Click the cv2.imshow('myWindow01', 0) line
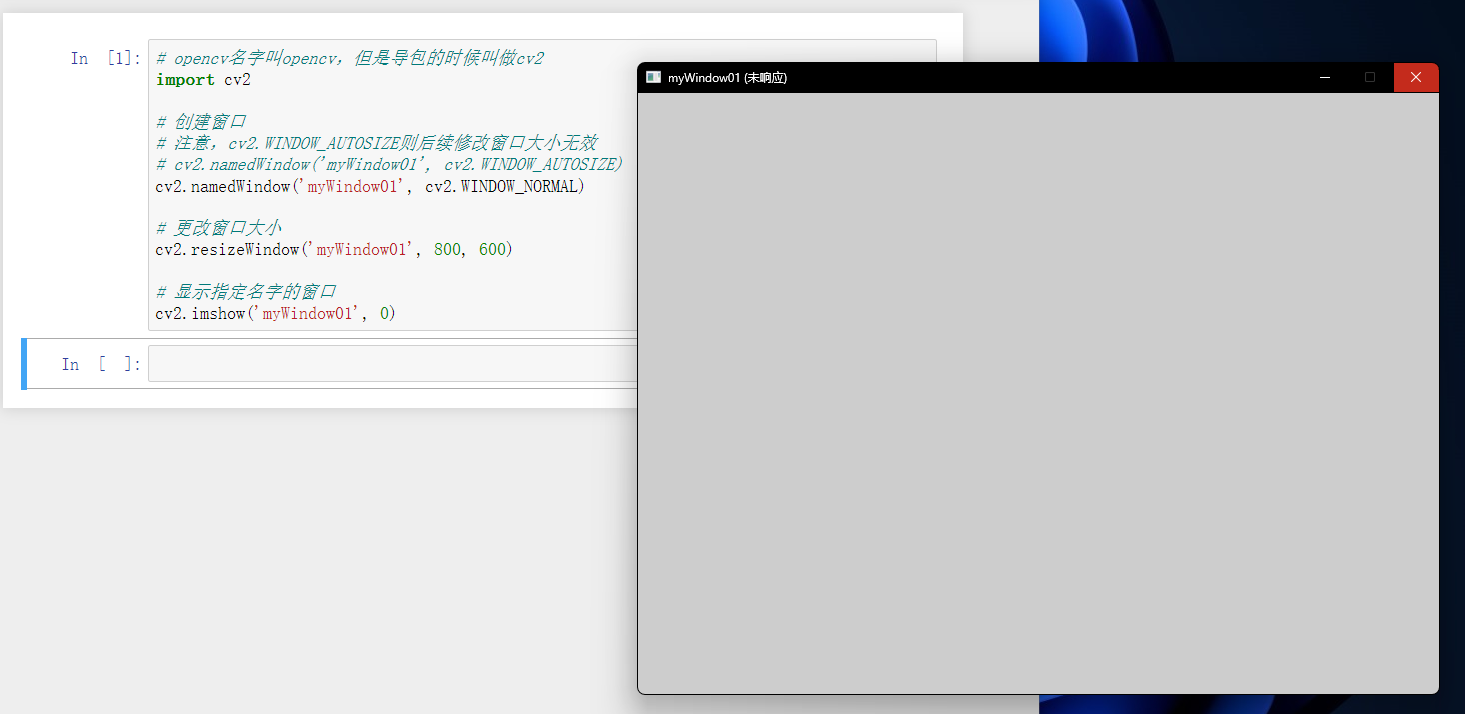The image size is (1465, 714). [276, 314]
